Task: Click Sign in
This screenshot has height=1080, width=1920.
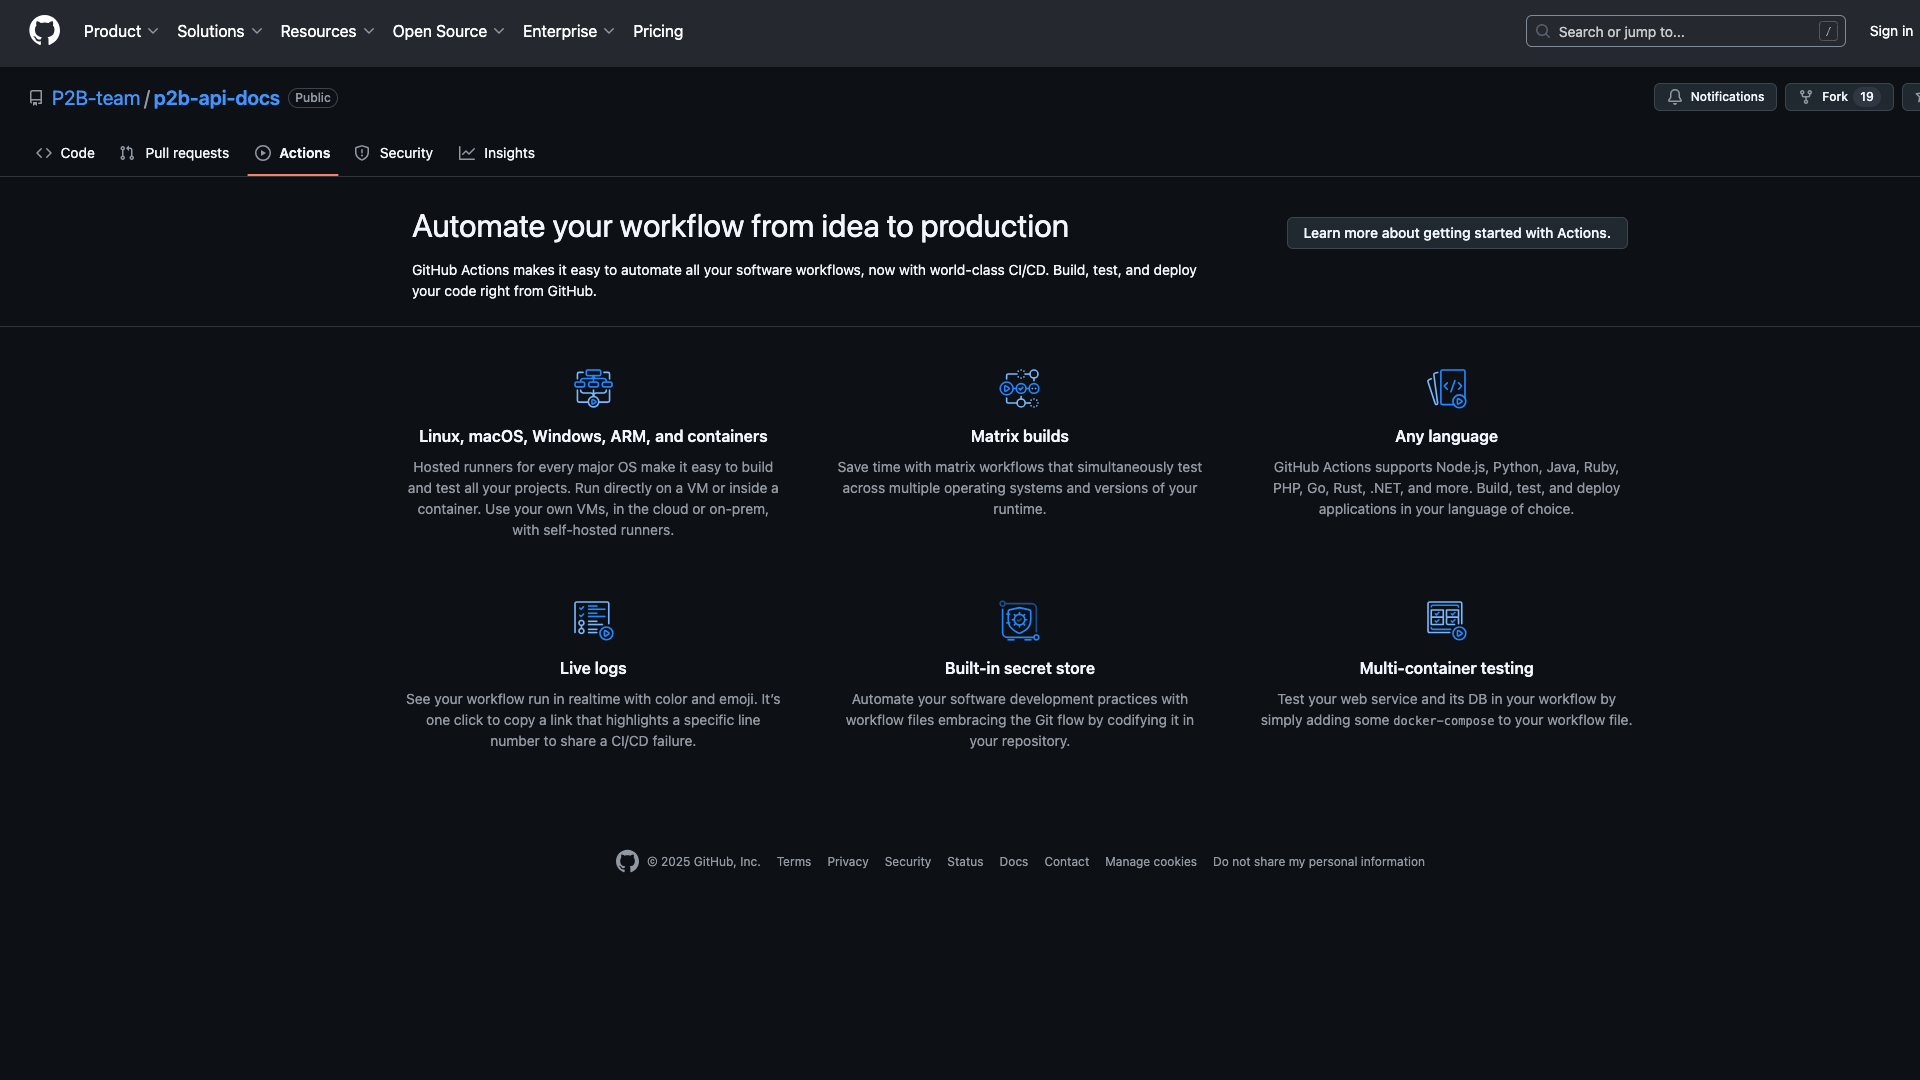Action: 1891,31
